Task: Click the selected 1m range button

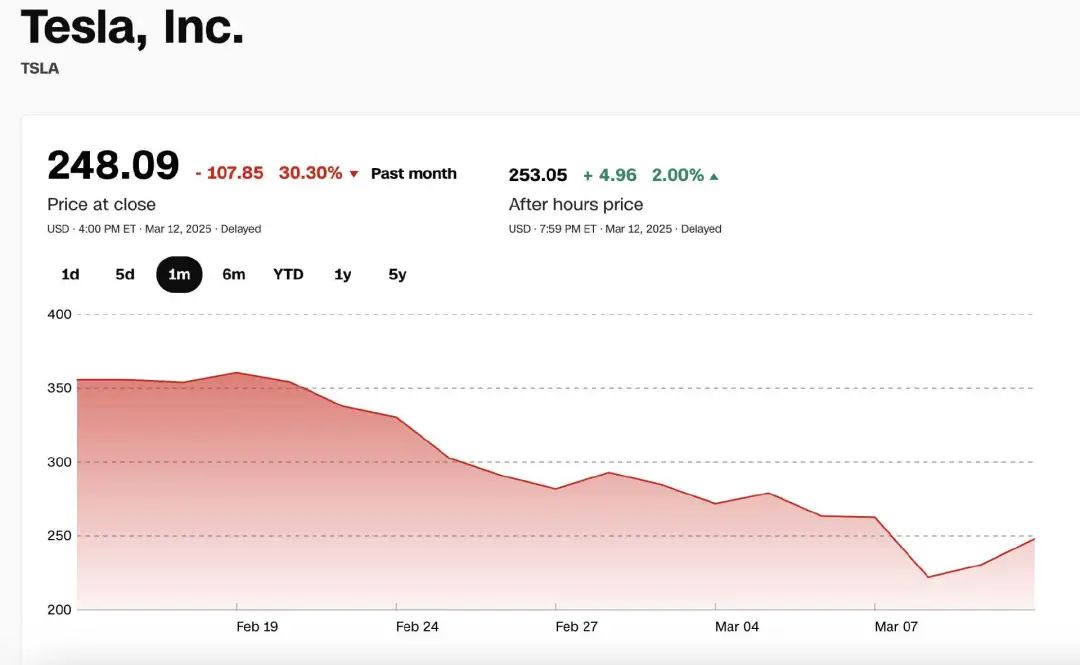Action: 179,274
